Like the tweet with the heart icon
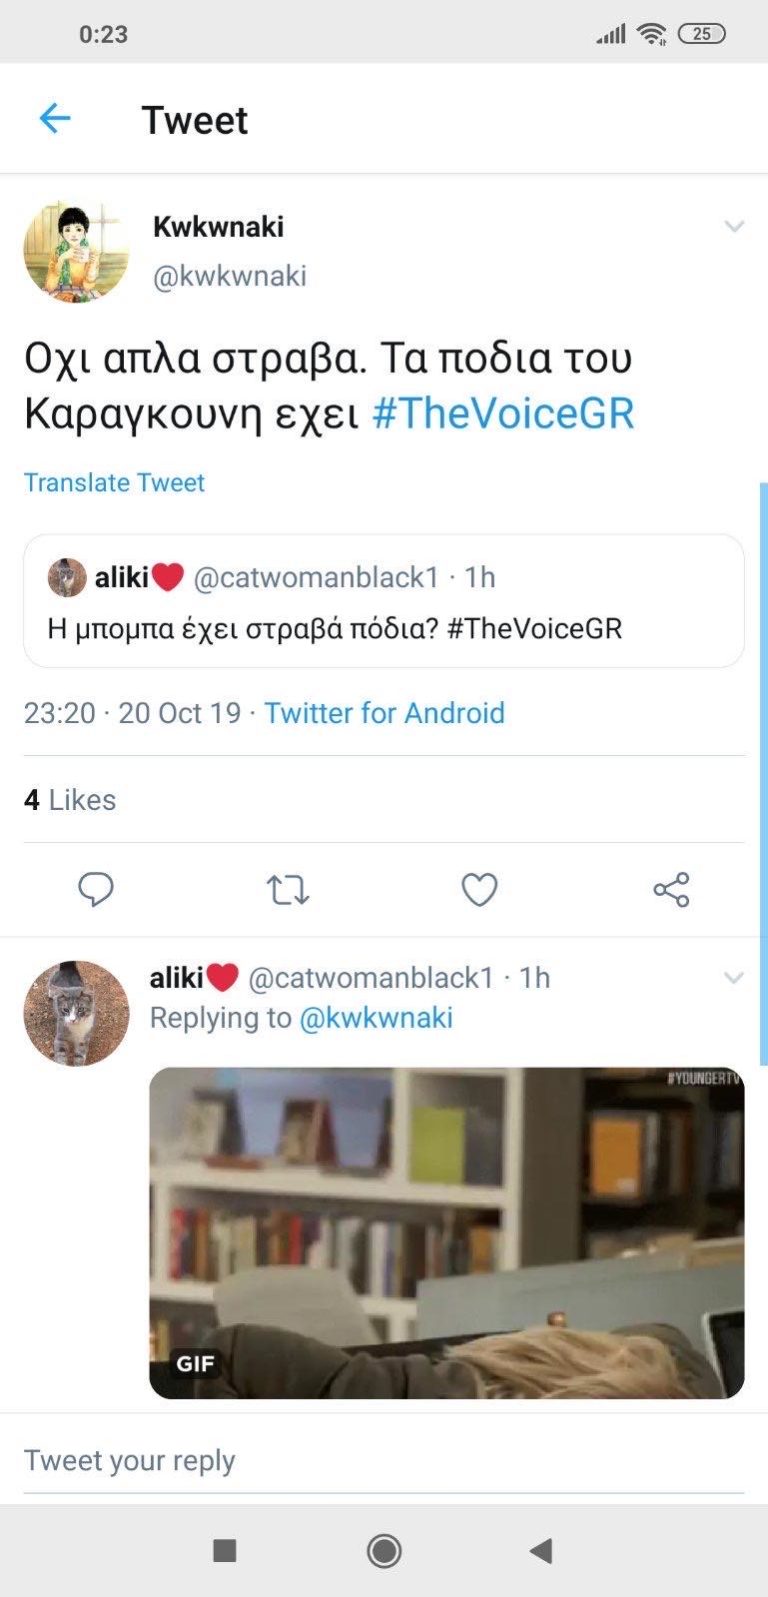Image resolution: width=768 pixels, height=1597 pixels. 479,889
